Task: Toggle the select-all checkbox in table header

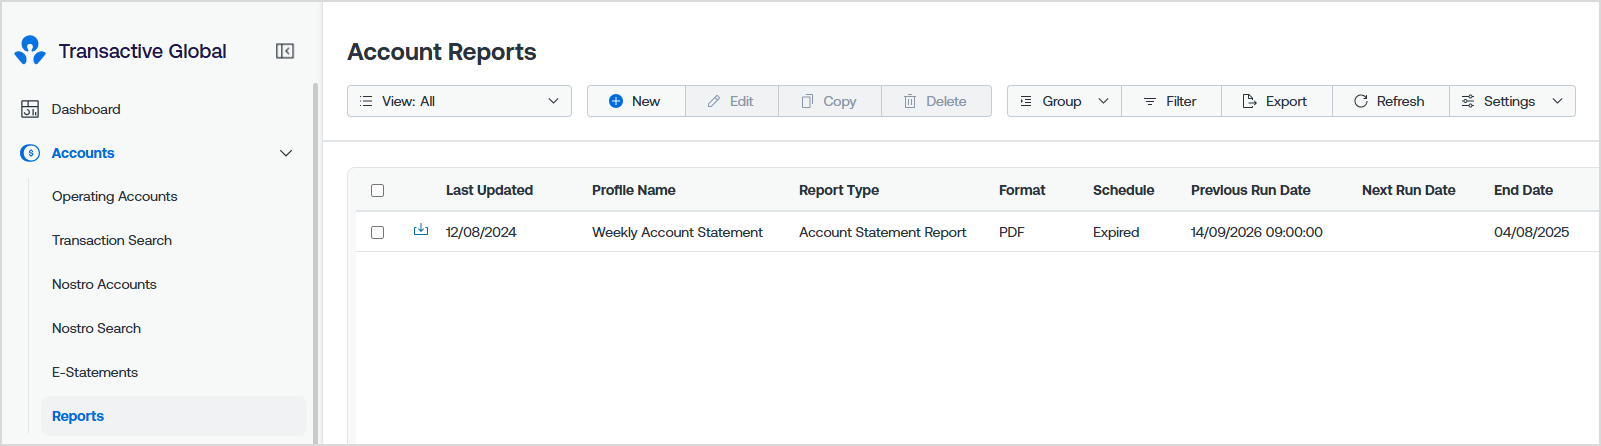Action: pos(377,190)
